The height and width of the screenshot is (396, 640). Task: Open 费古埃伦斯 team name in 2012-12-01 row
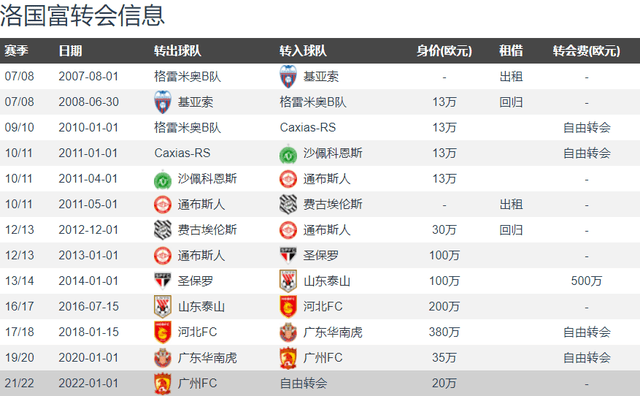(x=207, y=230)
